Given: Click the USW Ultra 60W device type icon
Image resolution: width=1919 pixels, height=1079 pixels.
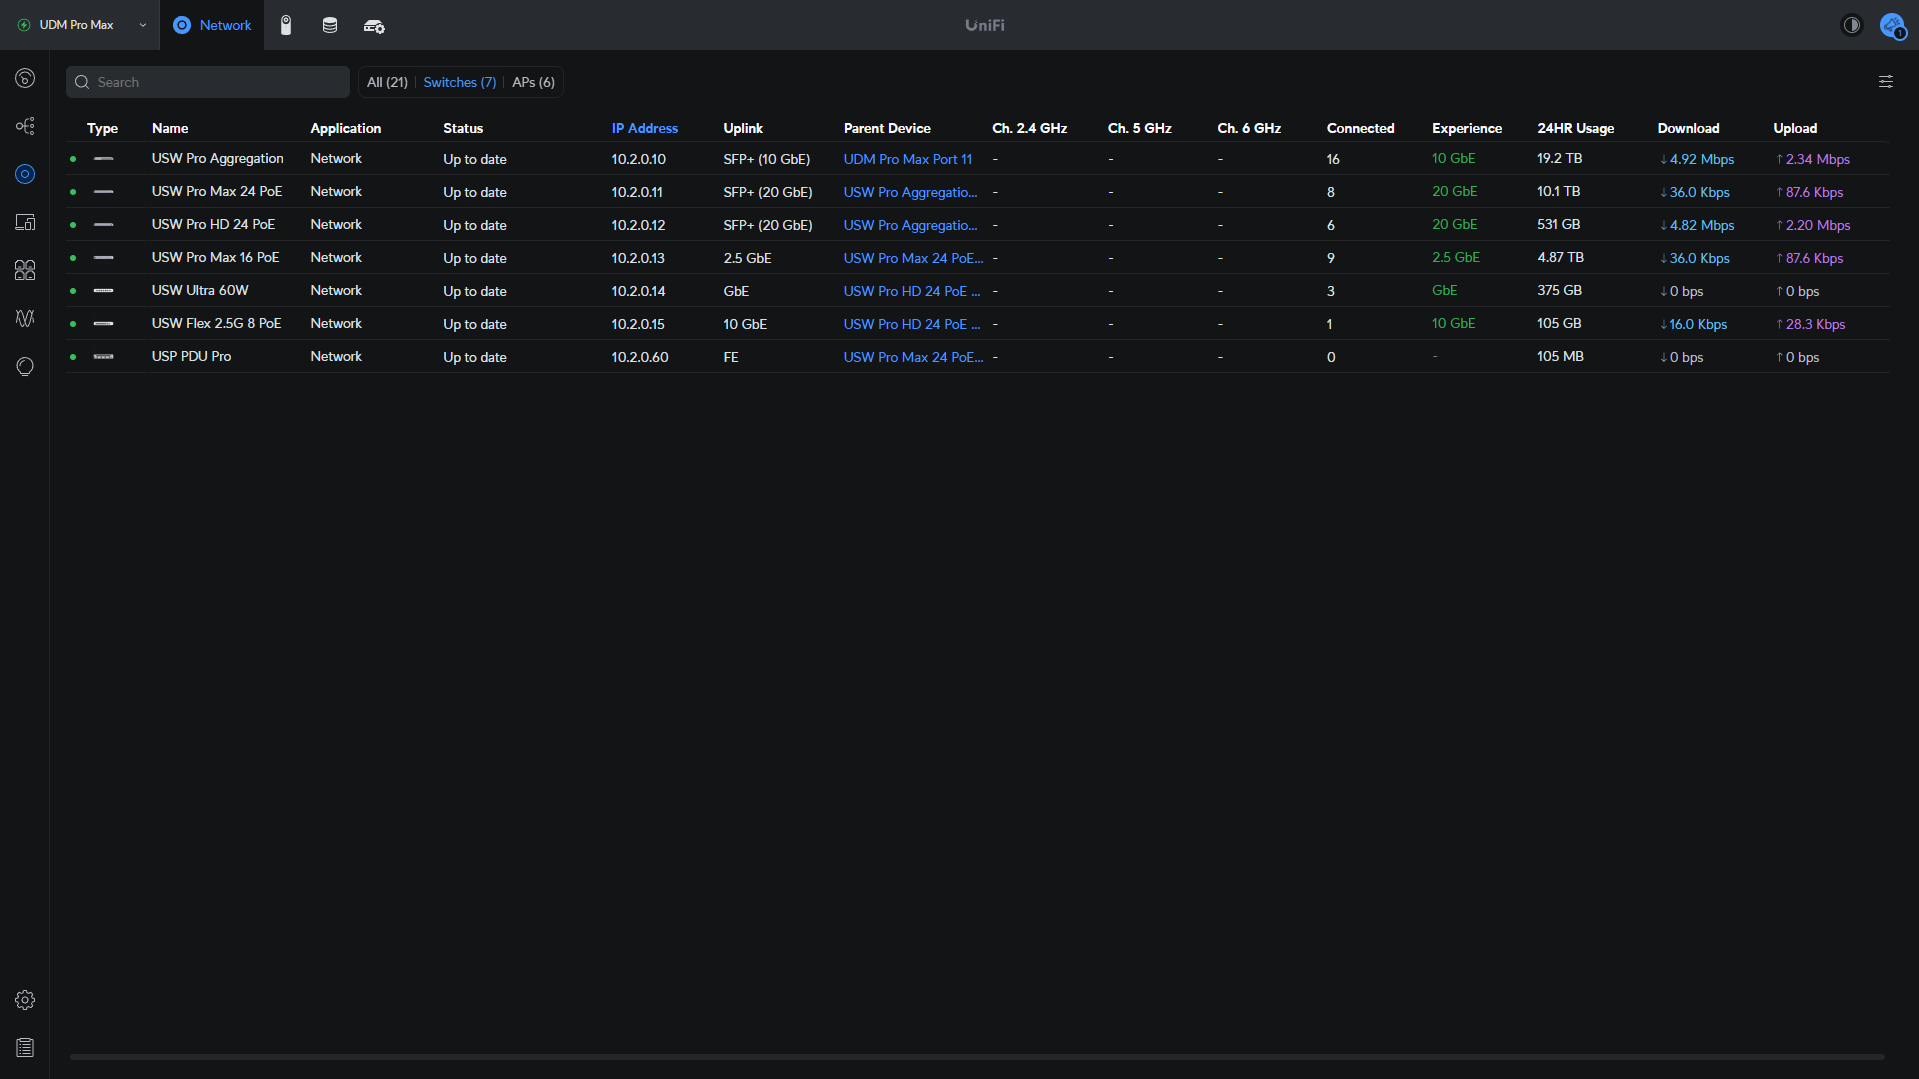Looking at the screenshot, I should point(104,291).
